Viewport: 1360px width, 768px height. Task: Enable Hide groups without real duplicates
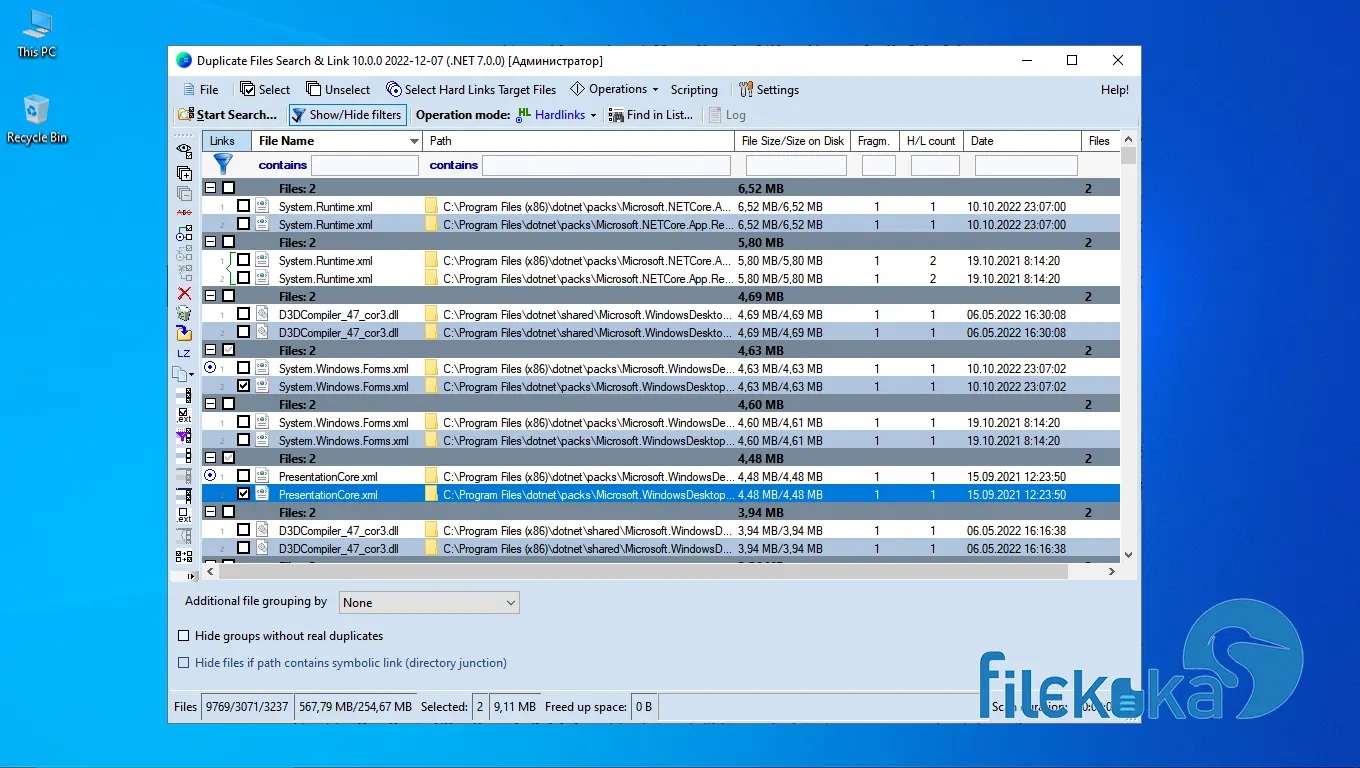(x=183, y=636)
